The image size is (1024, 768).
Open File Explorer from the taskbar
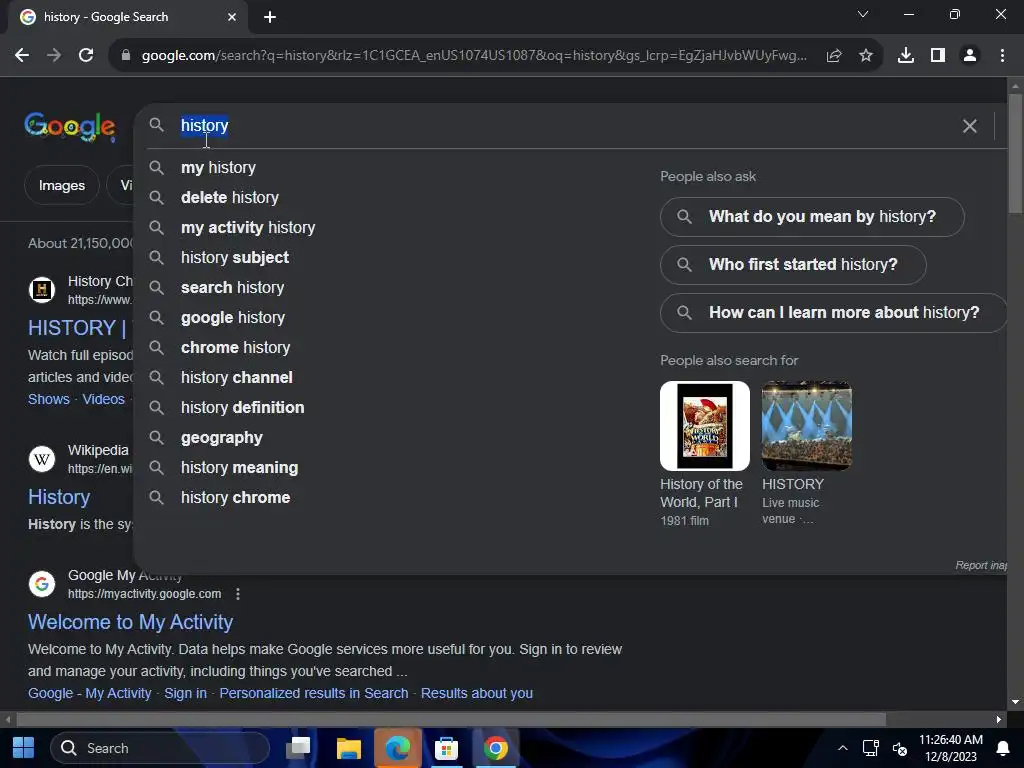pos(349,748)
